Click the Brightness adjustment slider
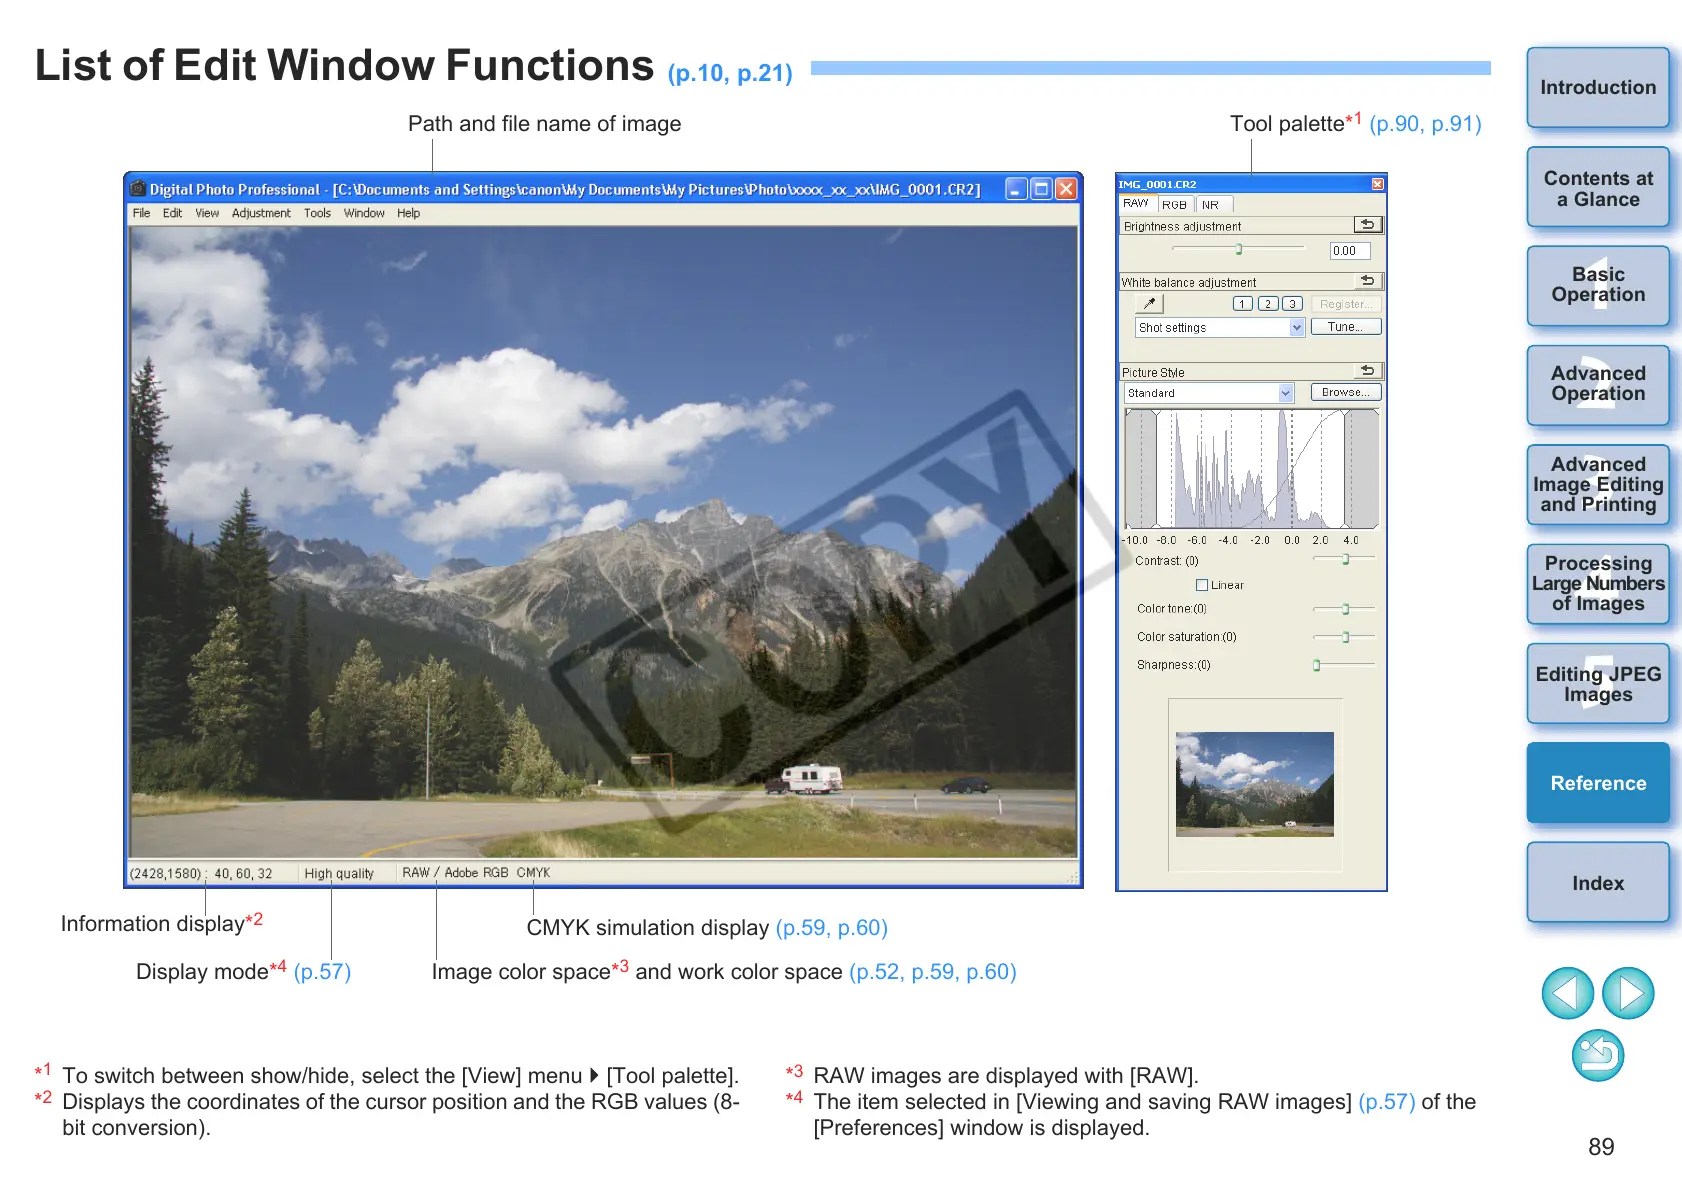This screenshot has height=1190, width=1682. (1239, 249)
